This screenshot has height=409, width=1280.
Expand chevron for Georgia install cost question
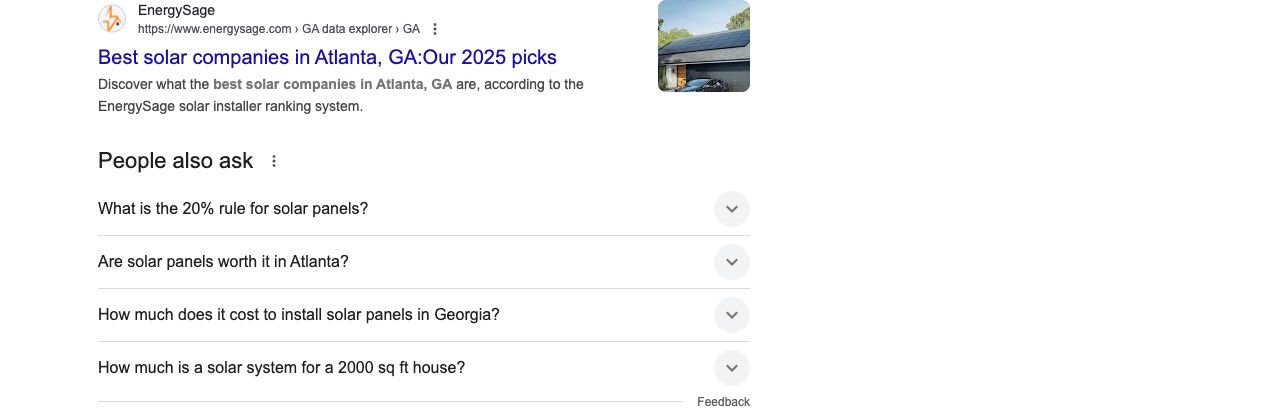(732, 315)
